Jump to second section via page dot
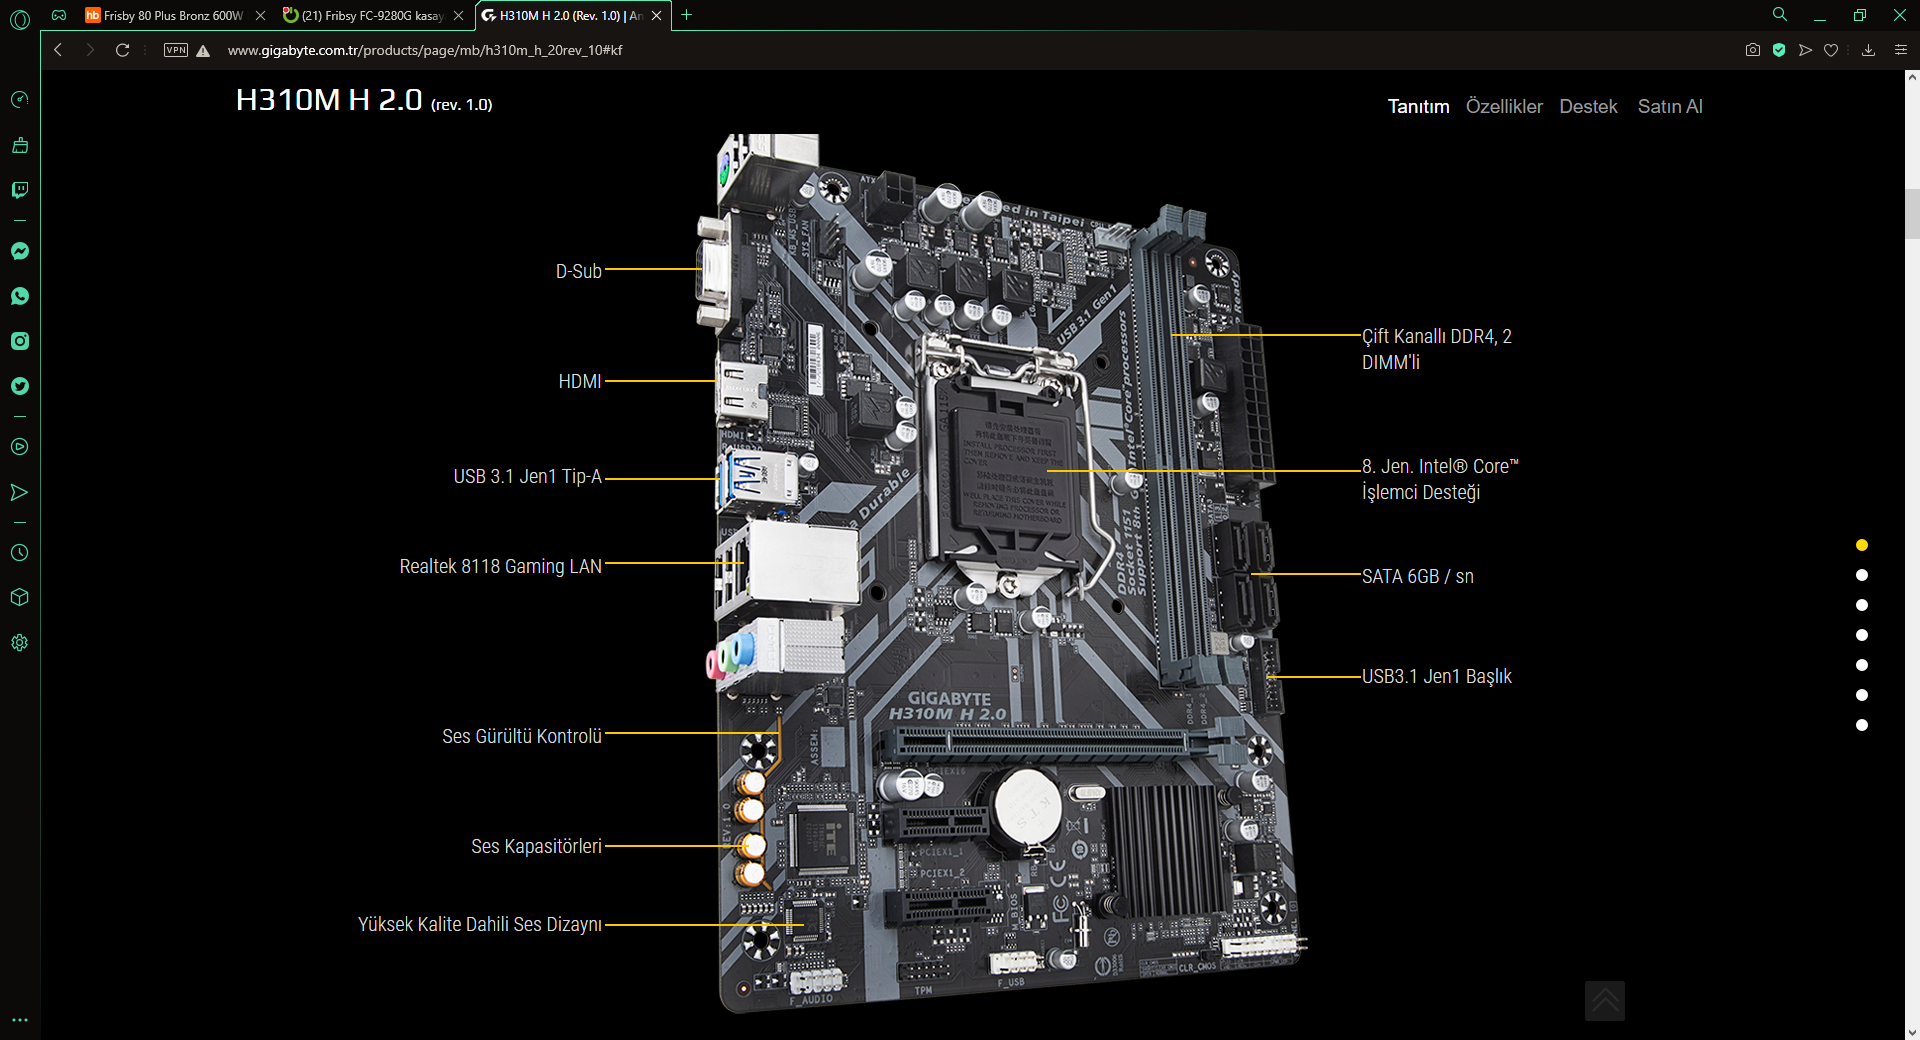The height and width of the screenshot is (1040, 1920). click(1862, 575)
